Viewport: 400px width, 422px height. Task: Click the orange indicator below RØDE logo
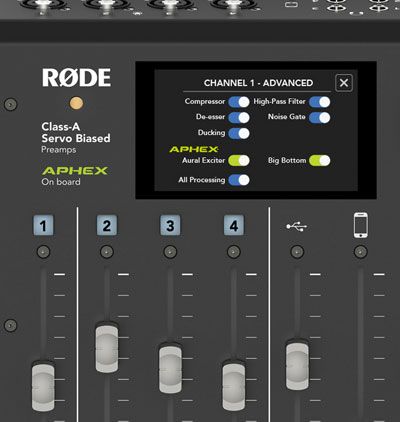[76, 103]
